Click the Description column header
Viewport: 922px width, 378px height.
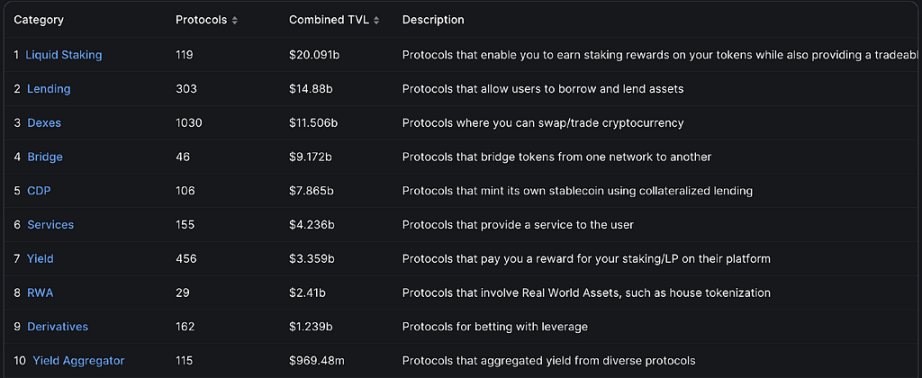click(433, 20)
